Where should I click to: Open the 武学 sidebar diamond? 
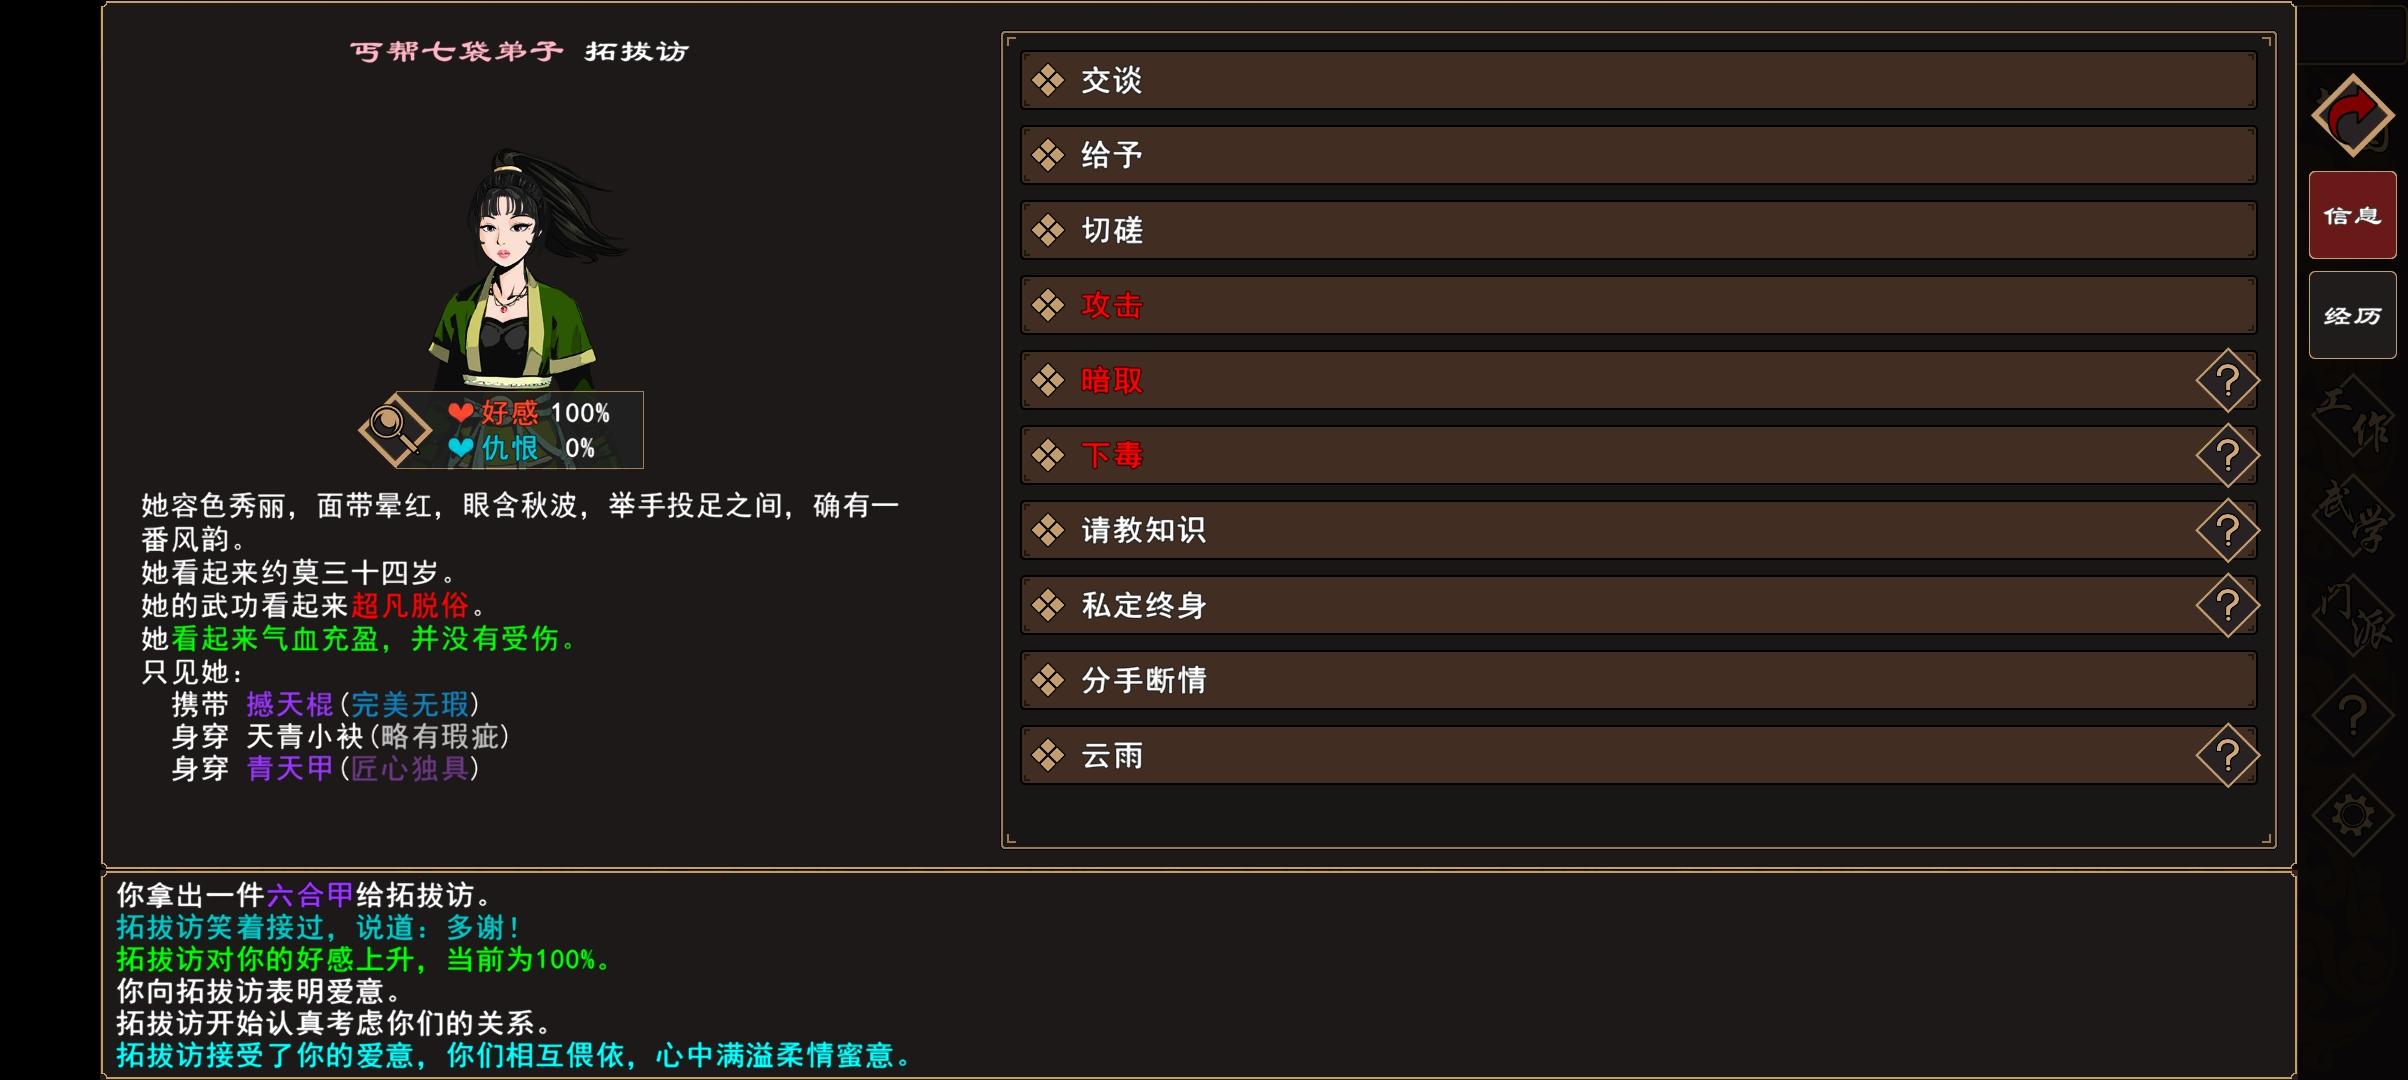2352,515
